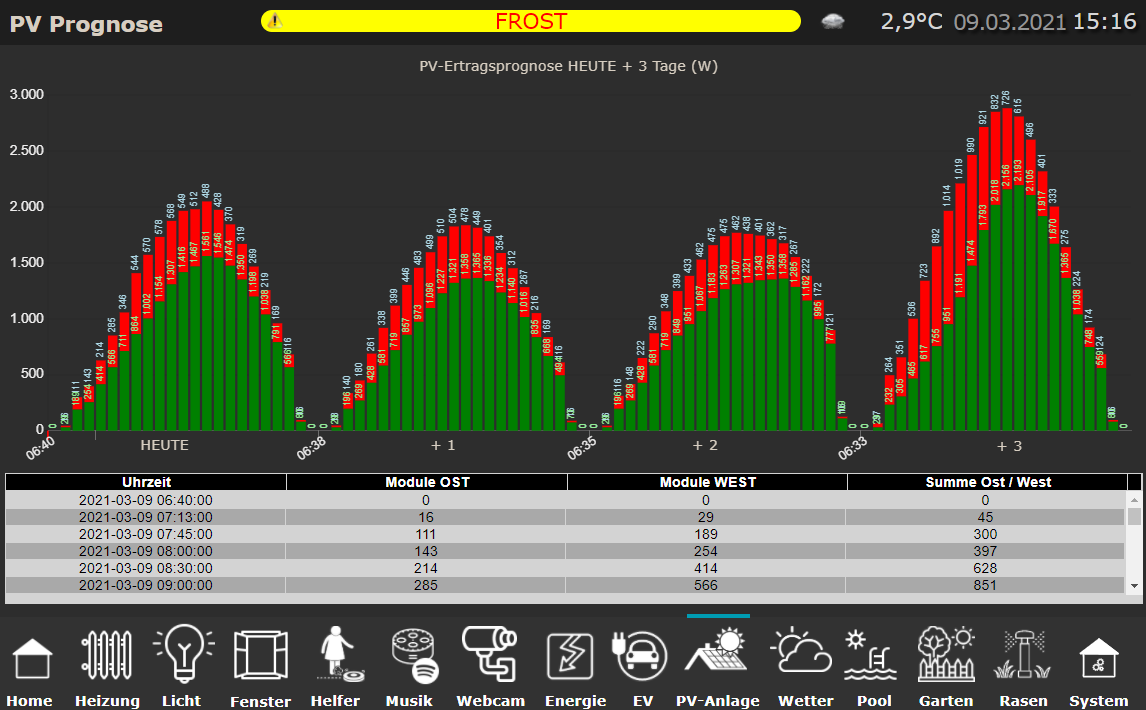Open the PV-Anlage solar panel icon

tap(716, 651)
